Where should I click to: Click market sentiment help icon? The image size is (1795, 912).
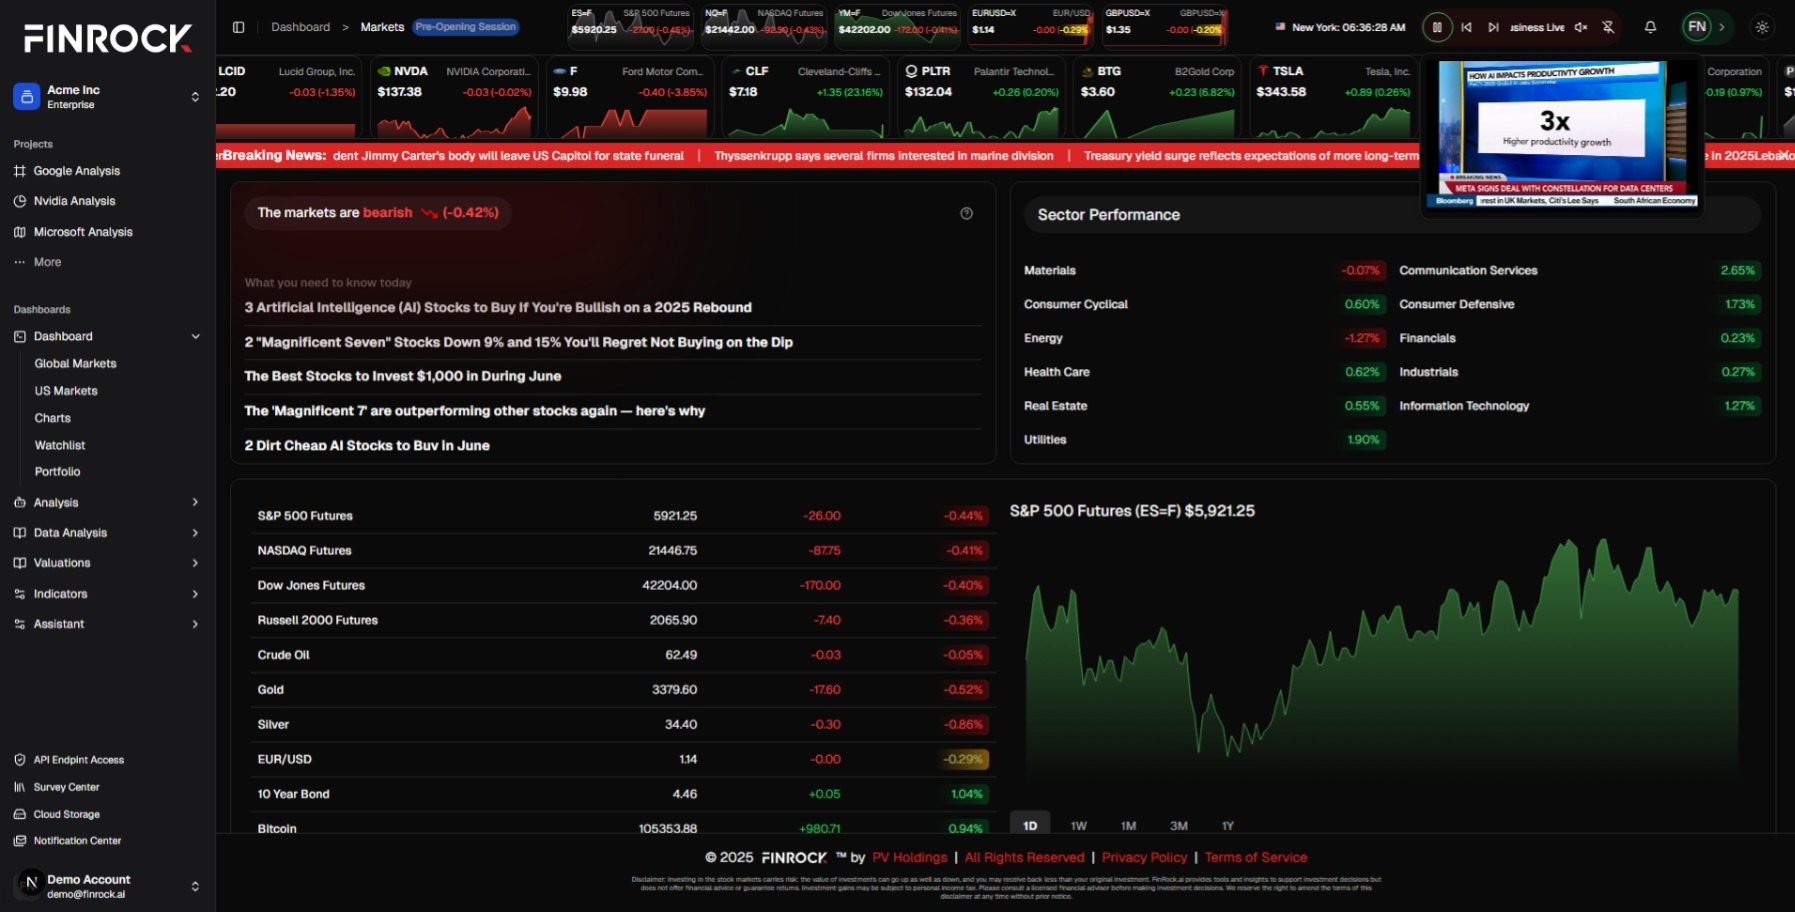966,213
